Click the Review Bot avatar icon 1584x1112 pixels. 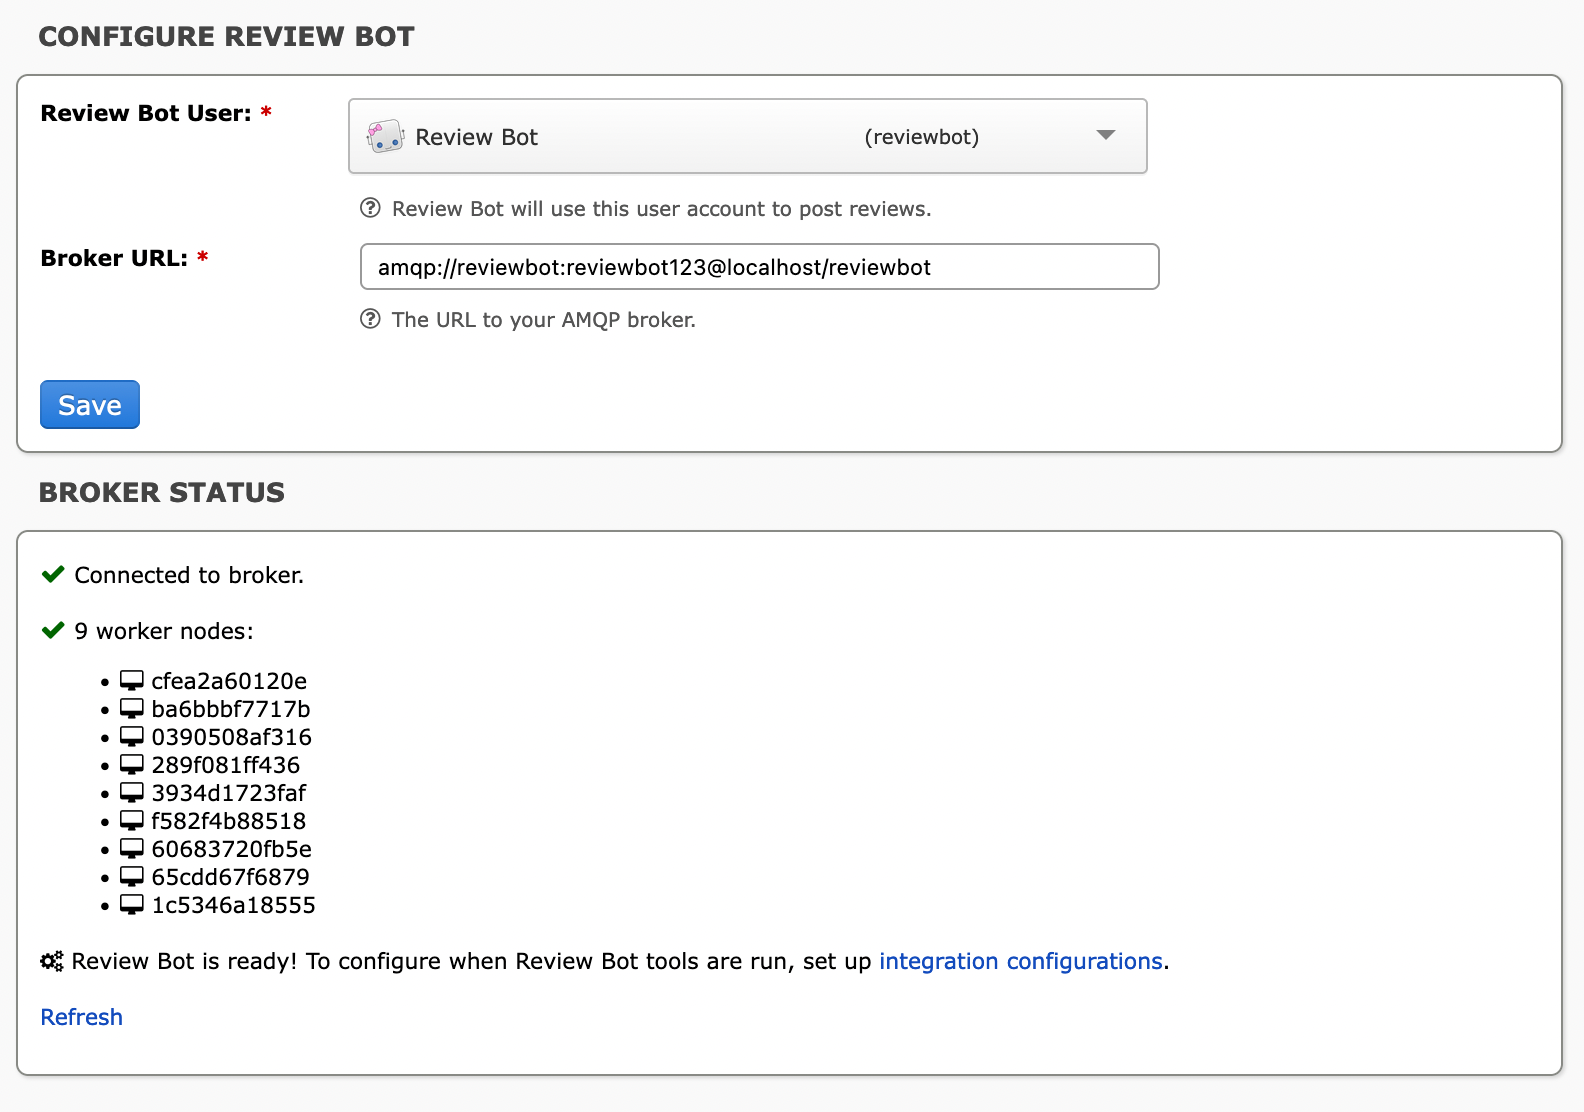[385, 136]
